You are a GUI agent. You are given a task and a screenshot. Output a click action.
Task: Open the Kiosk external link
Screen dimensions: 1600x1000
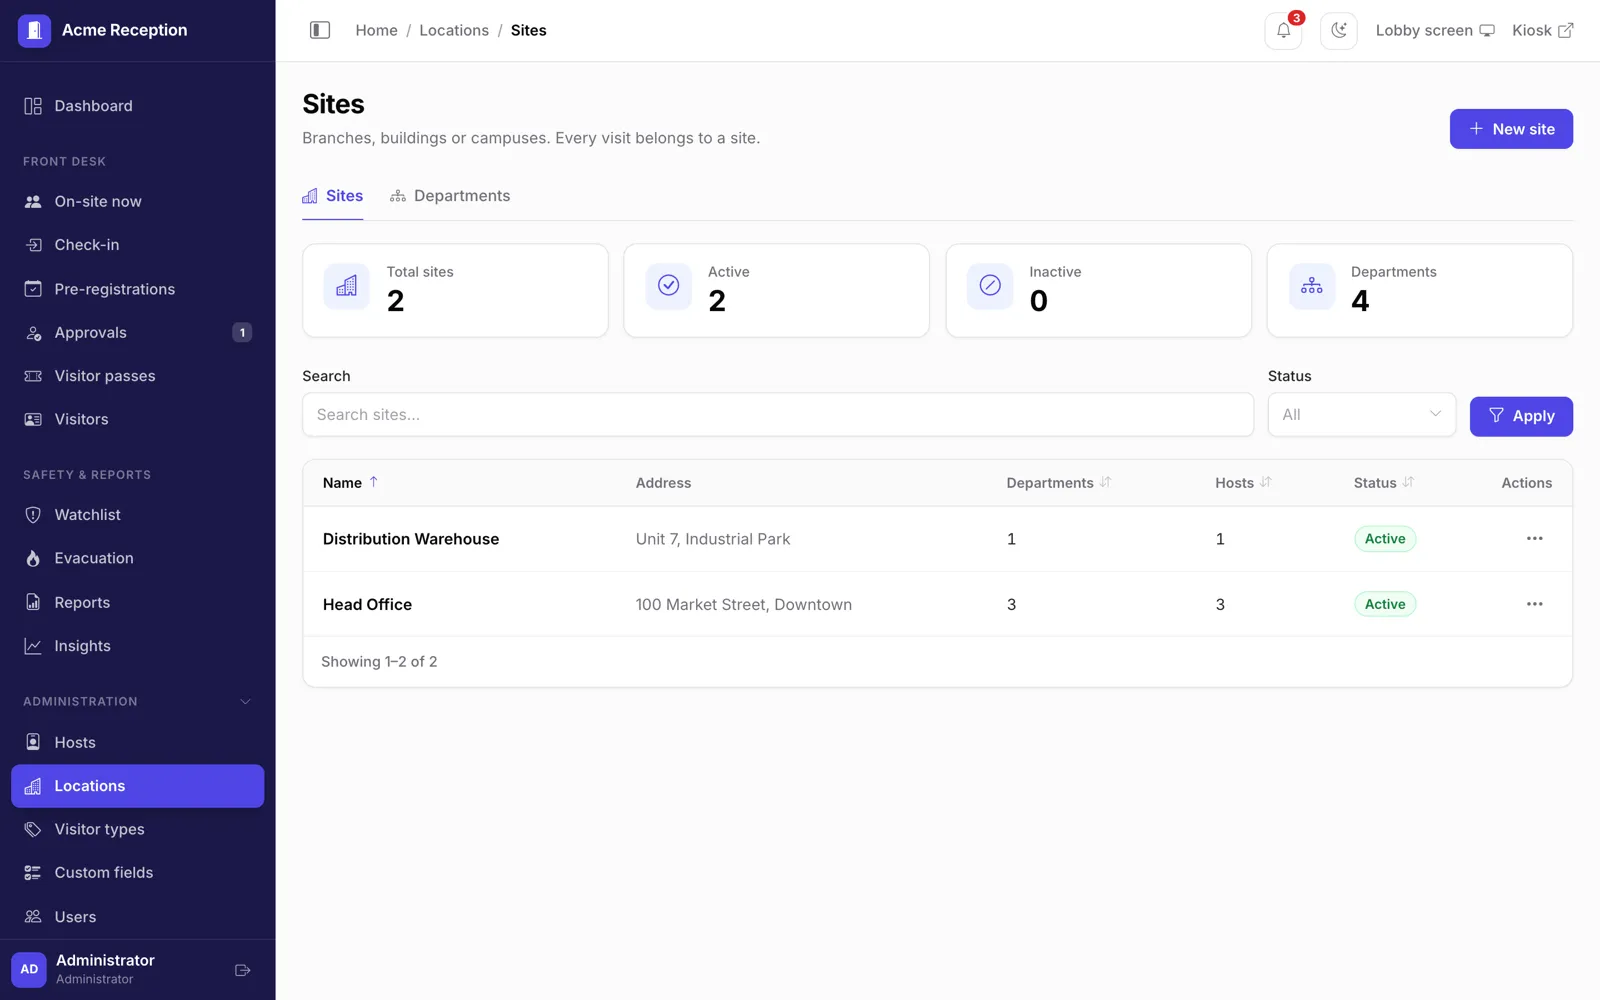point(1543,30)
